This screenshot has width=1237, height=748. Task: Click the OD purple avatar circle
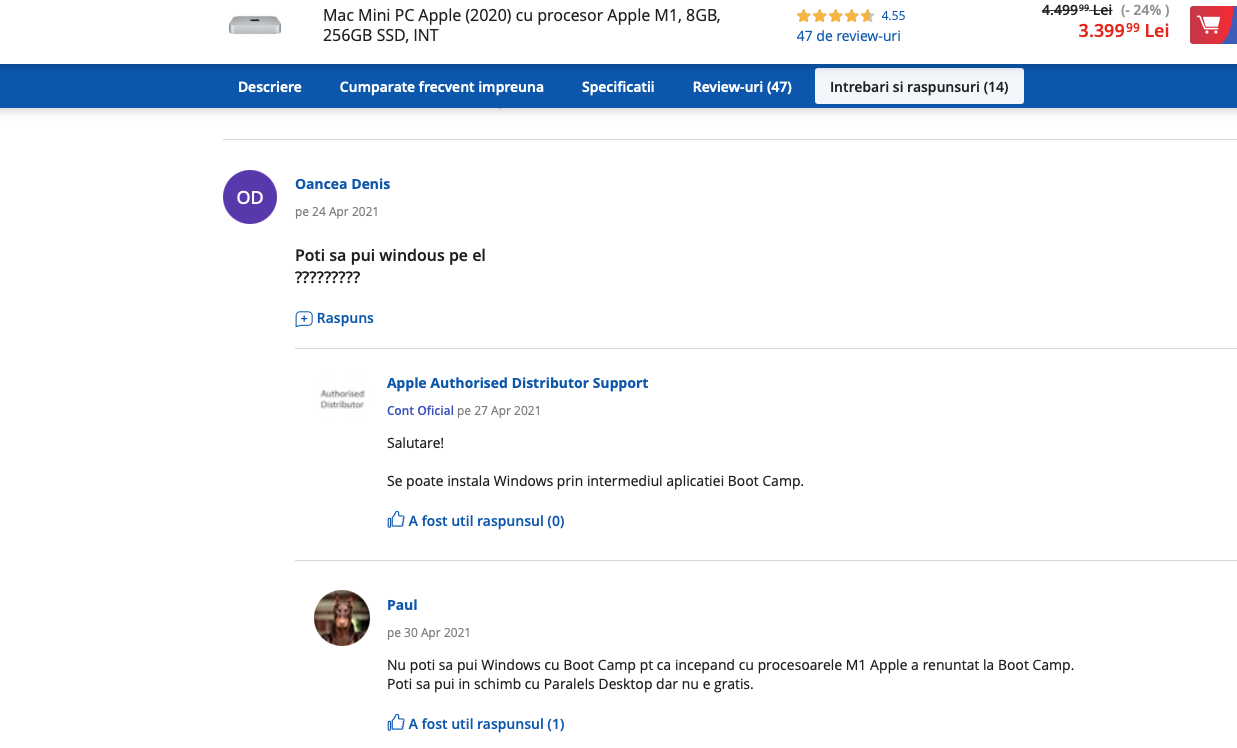250,198
